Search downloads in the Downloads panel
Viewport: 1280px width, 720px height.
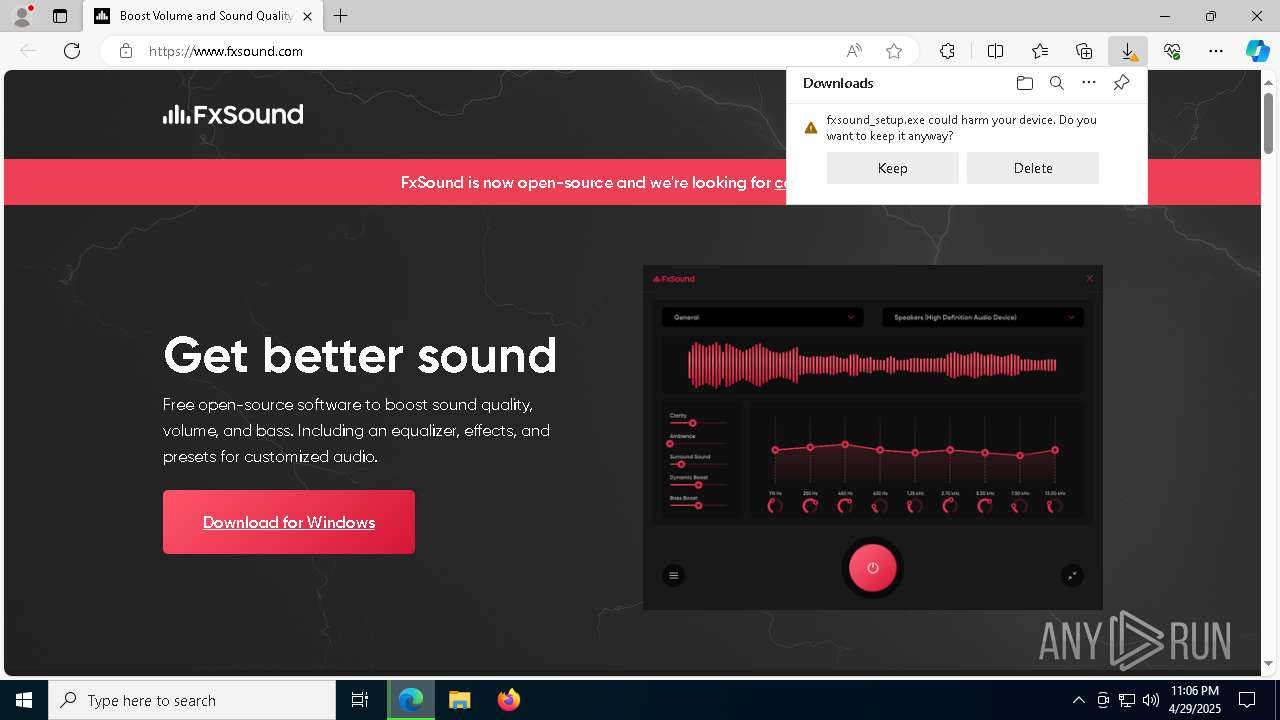tap(1057, 83)
